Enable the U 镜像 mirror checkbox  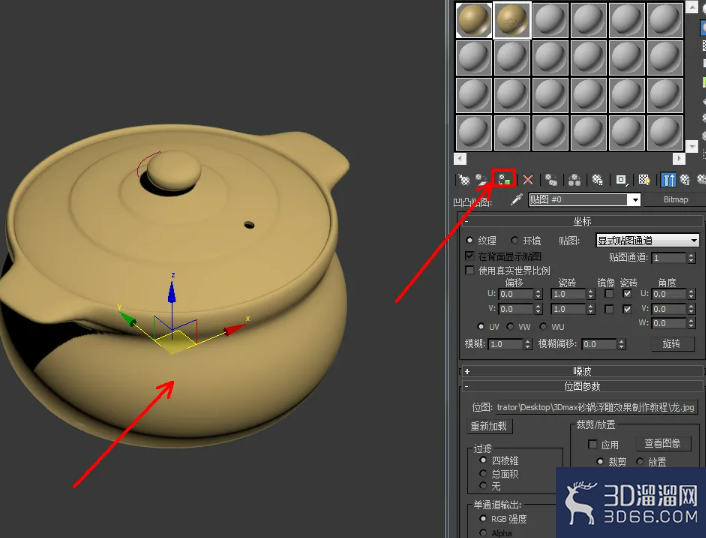[x=609, y=294]
